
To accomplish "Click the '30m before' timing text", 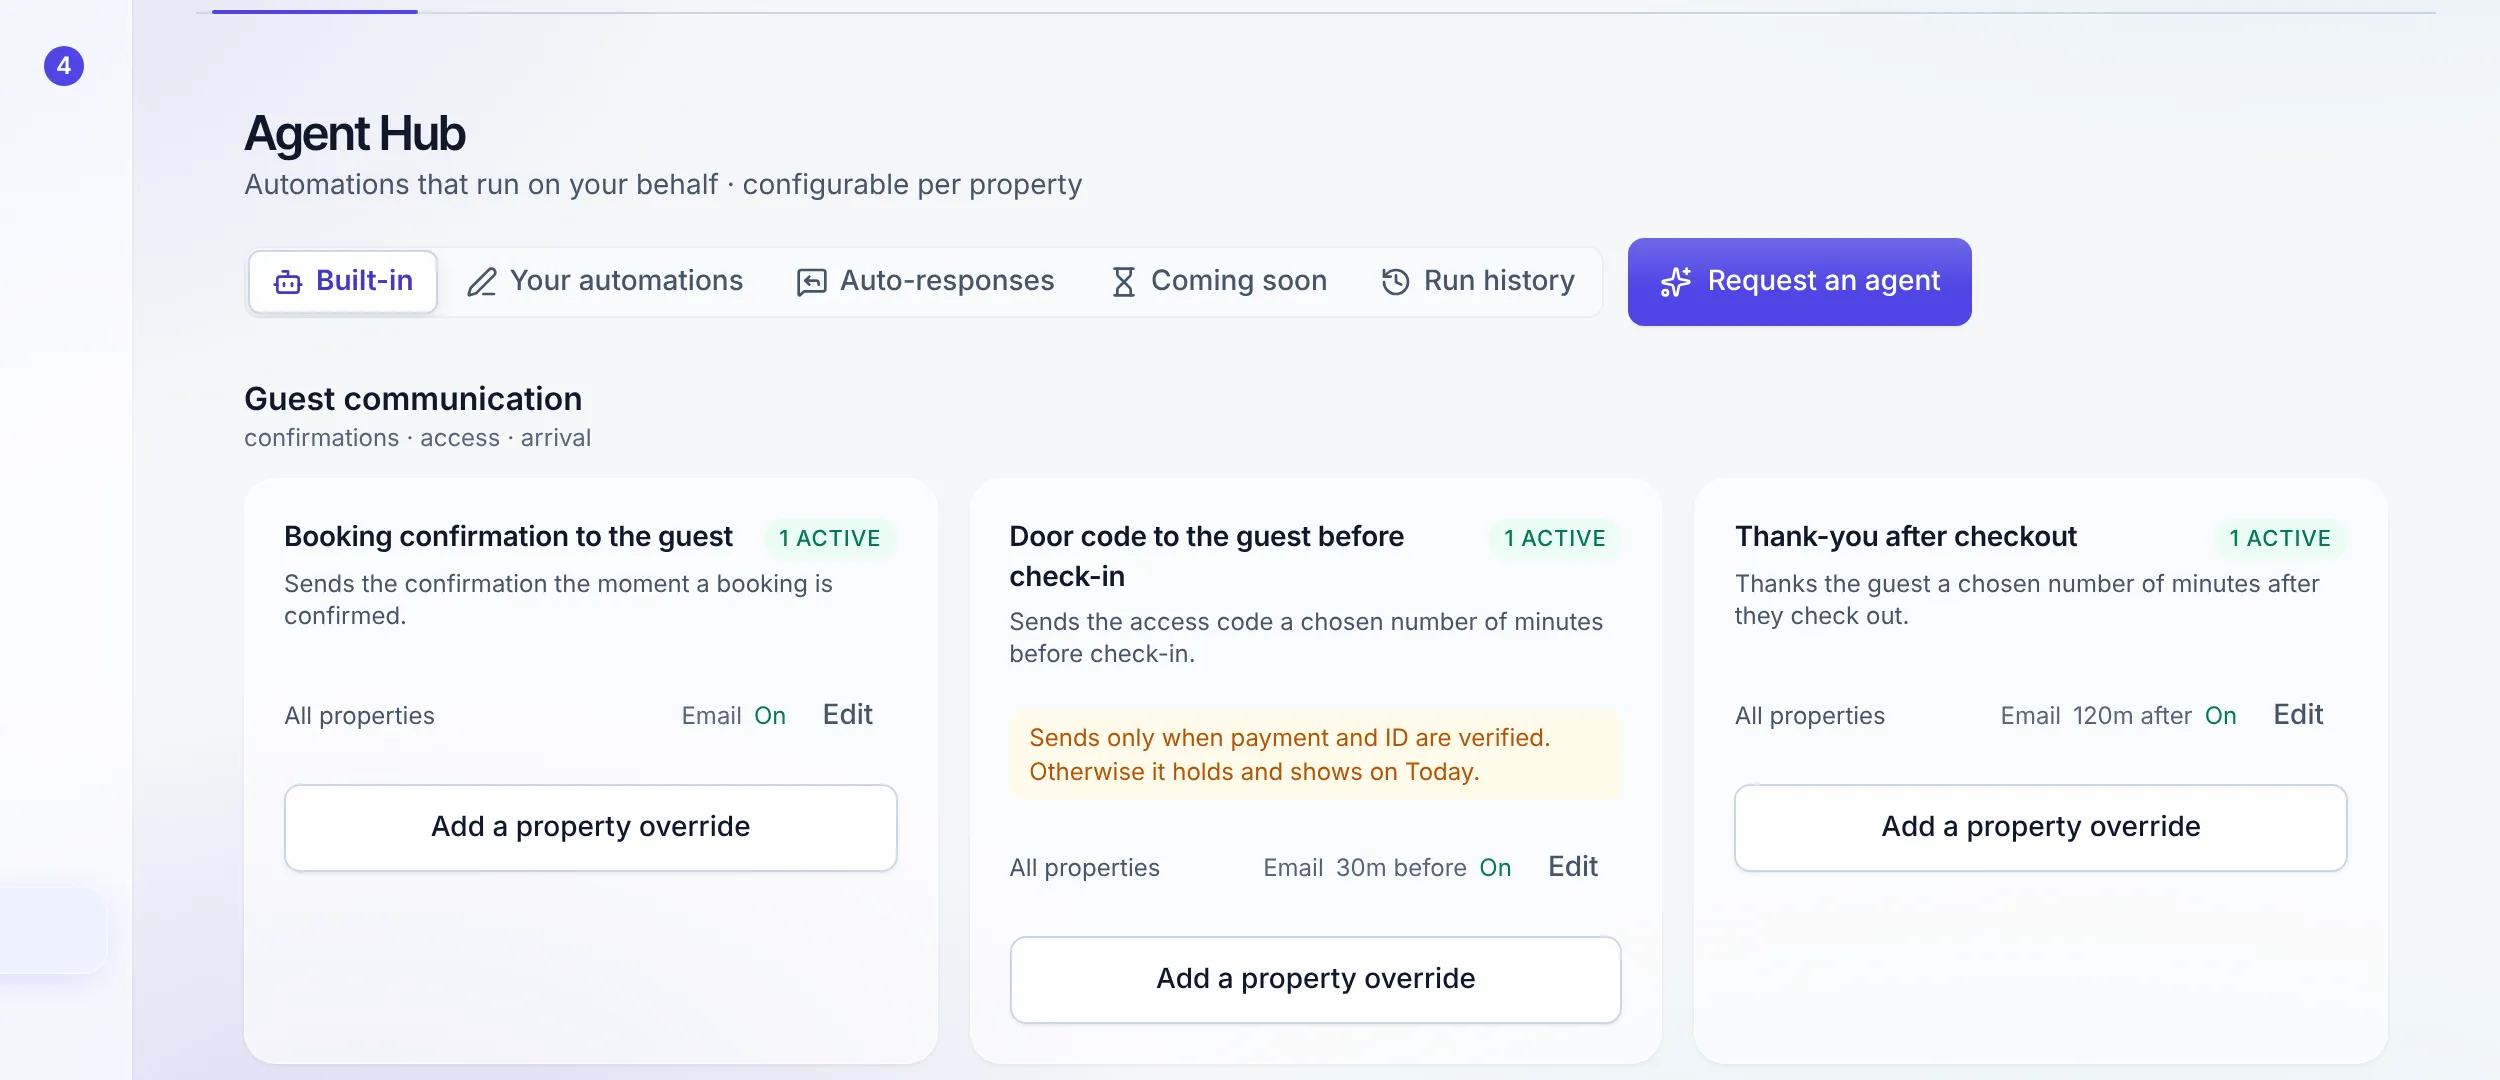I will point(1401,868).
